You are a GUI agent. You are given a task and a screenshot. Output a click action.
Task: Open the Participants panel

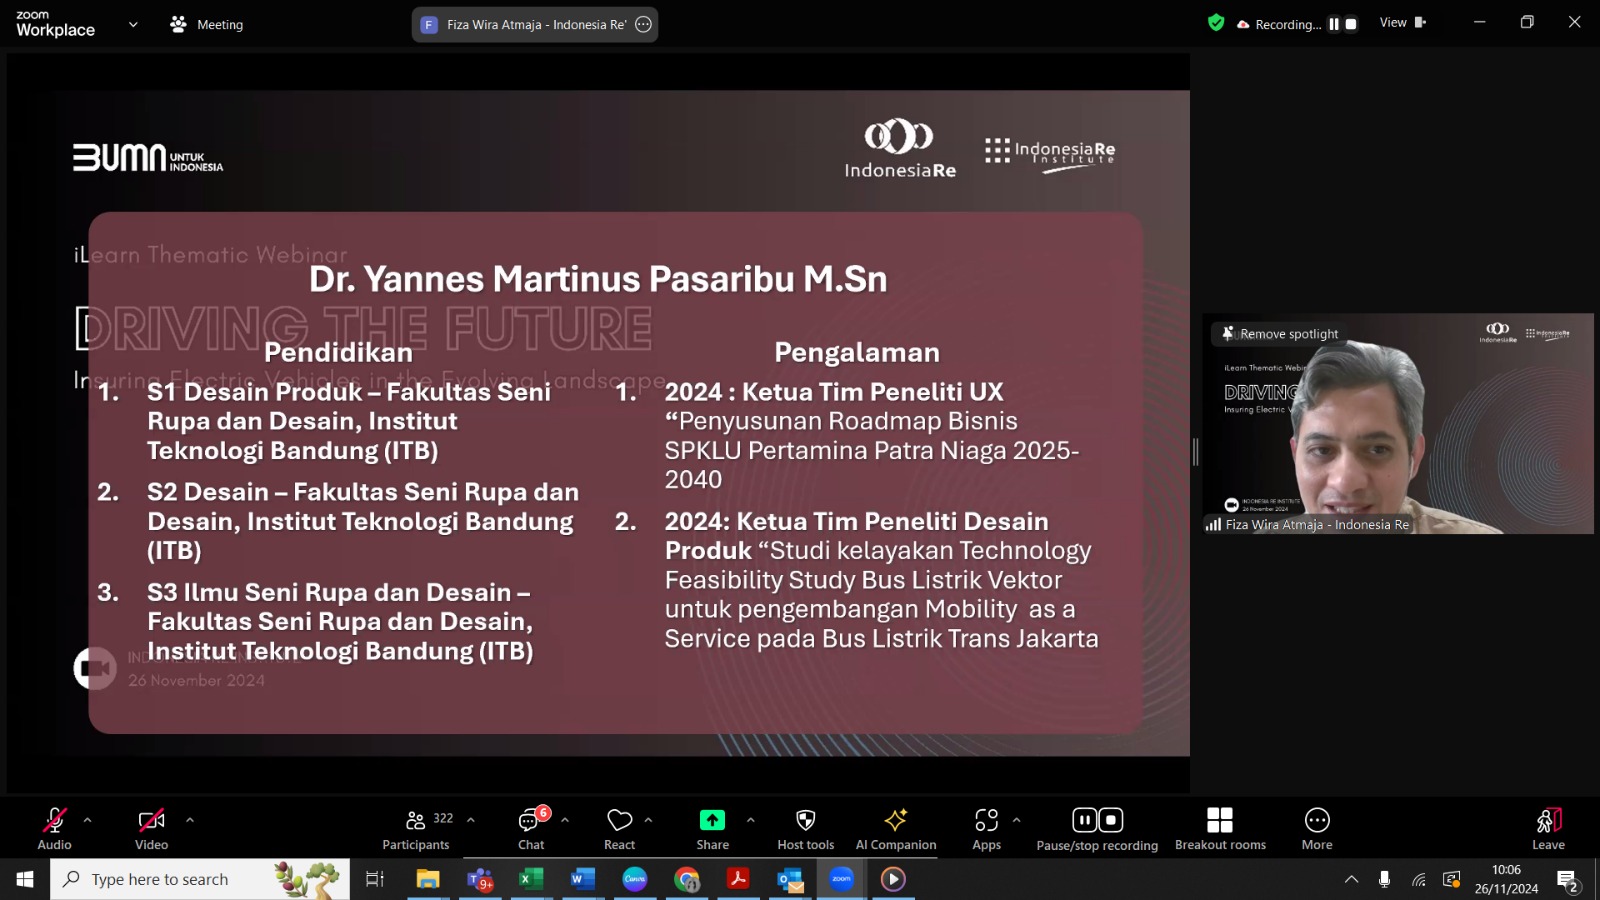(416, 829)
